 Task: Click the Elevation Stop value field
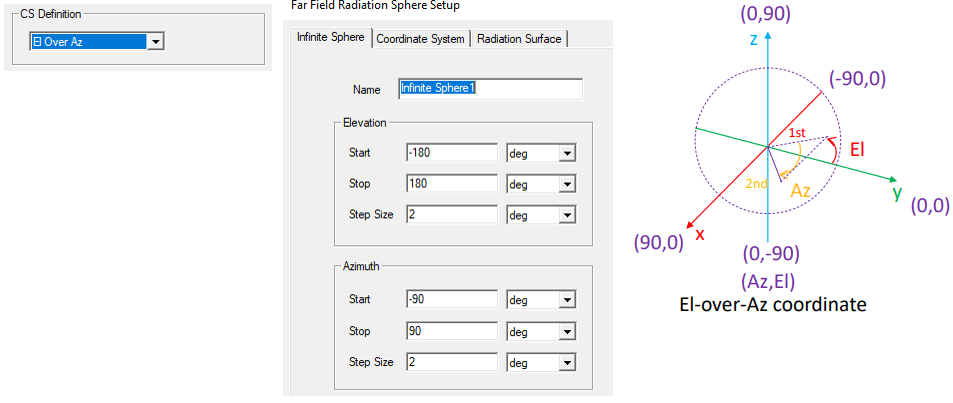[451, 184]
